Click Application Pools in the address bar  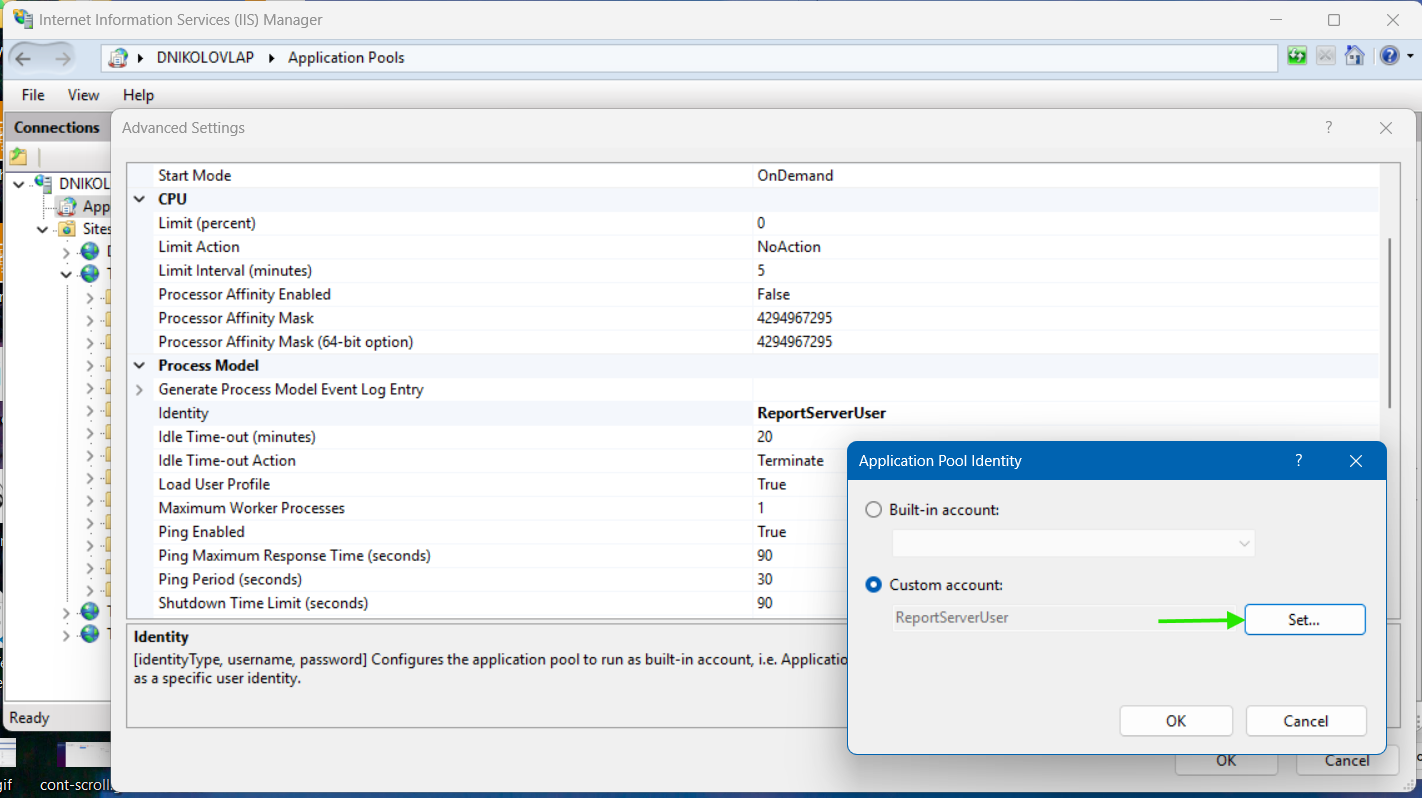point(346,58)
